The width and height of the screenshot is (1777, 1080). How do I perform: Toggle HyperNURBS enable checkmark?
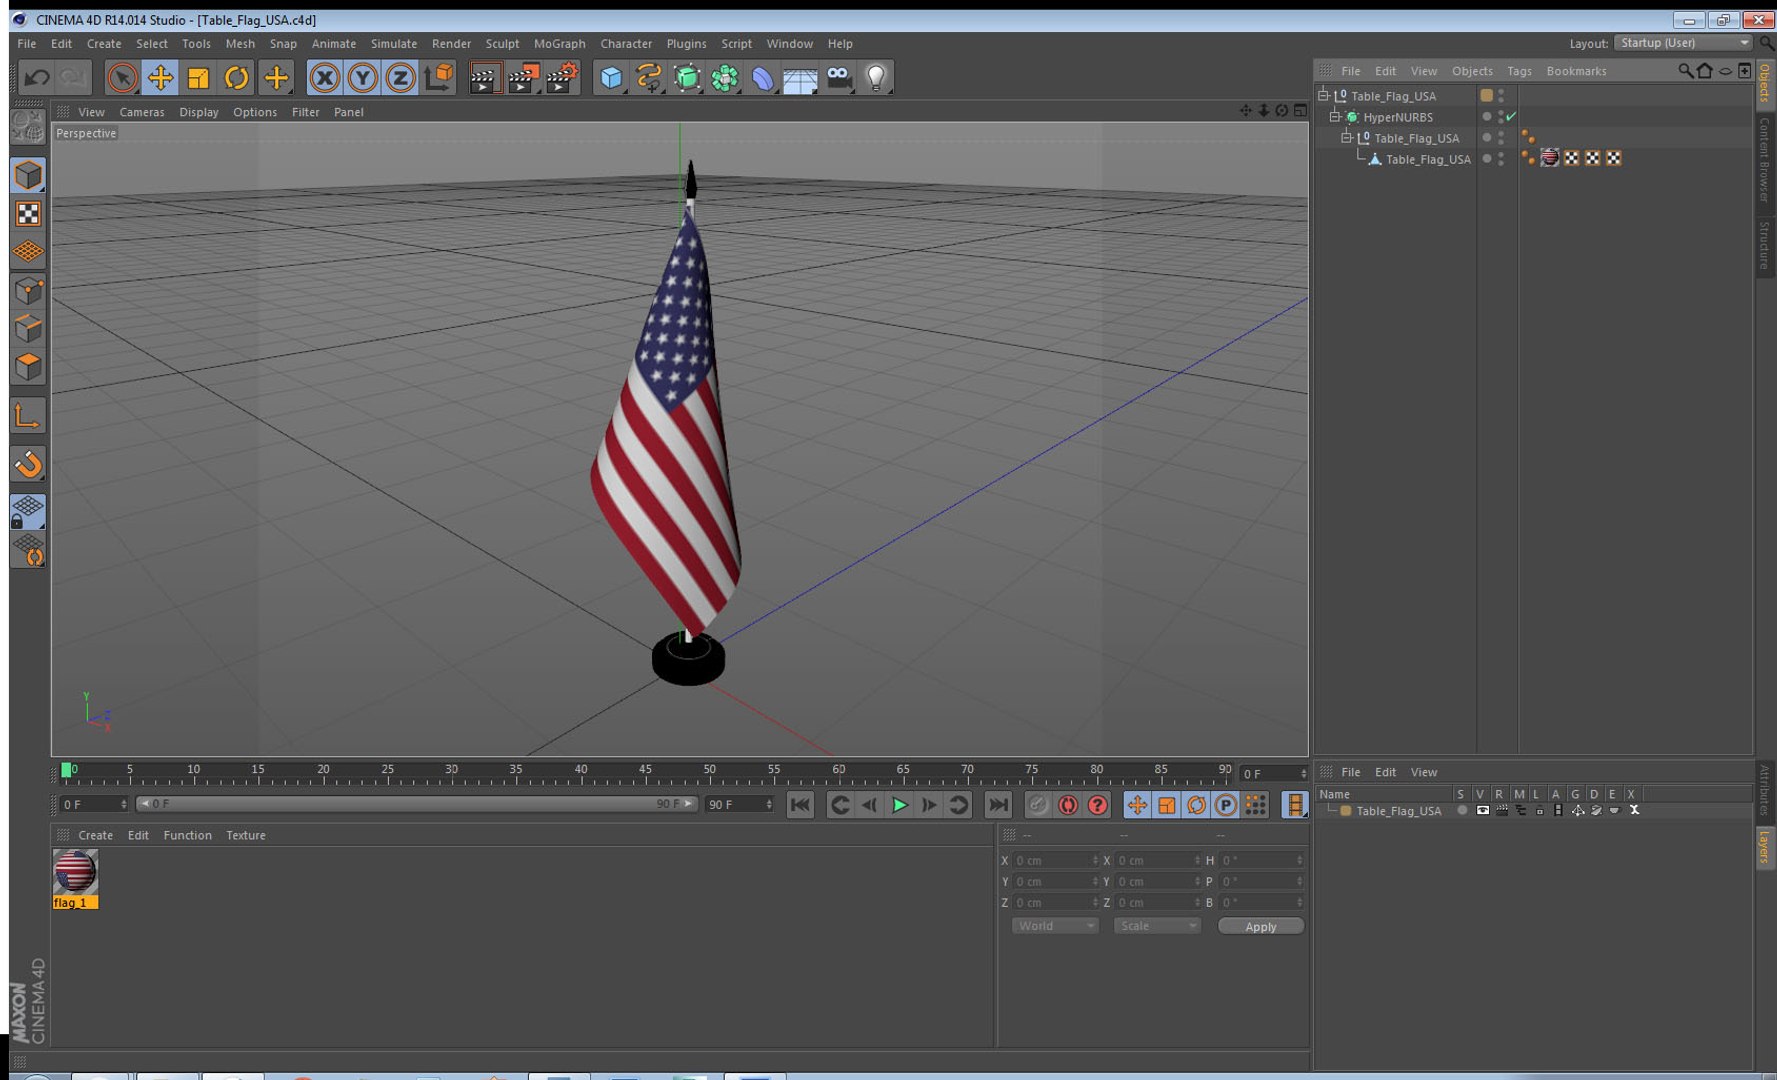coord(1511,117)
